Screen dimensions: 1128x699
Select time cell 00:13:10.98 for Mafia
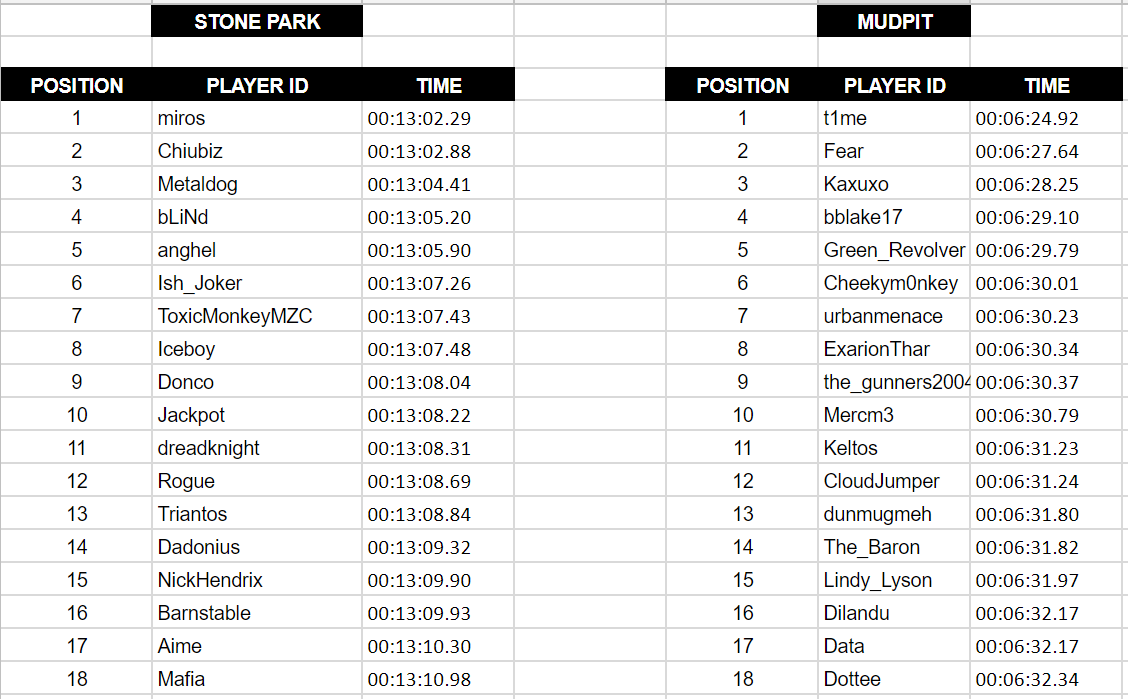click(x=438, y=679)
